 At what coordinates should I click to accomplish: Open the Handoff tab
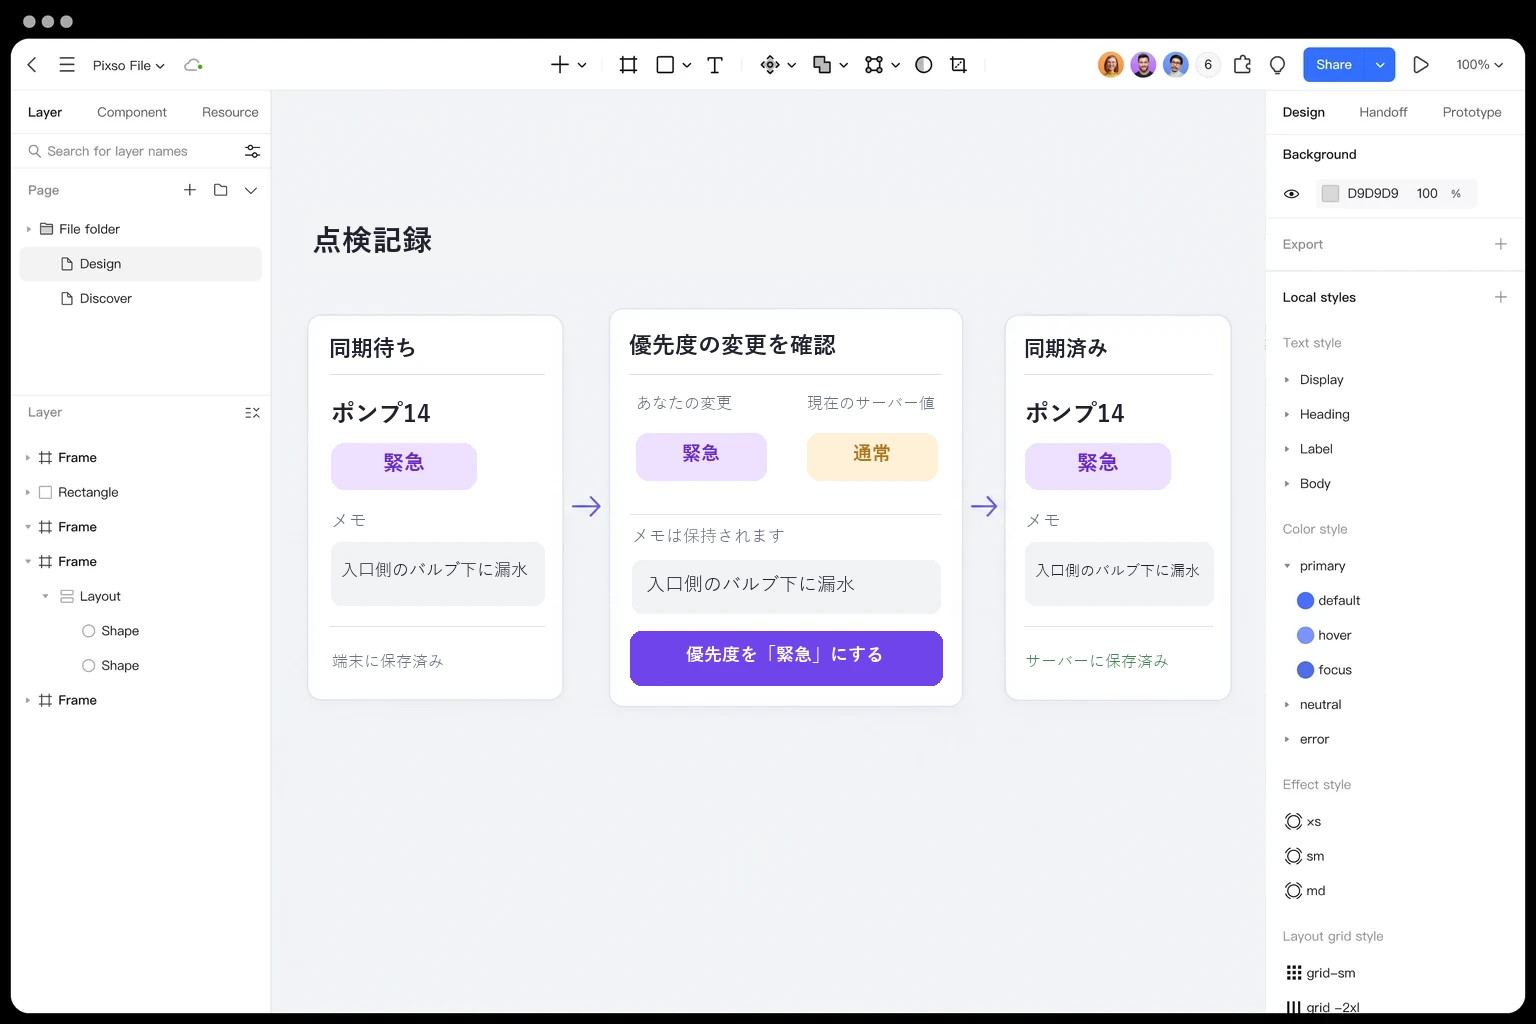click(x=1383, y=112)
